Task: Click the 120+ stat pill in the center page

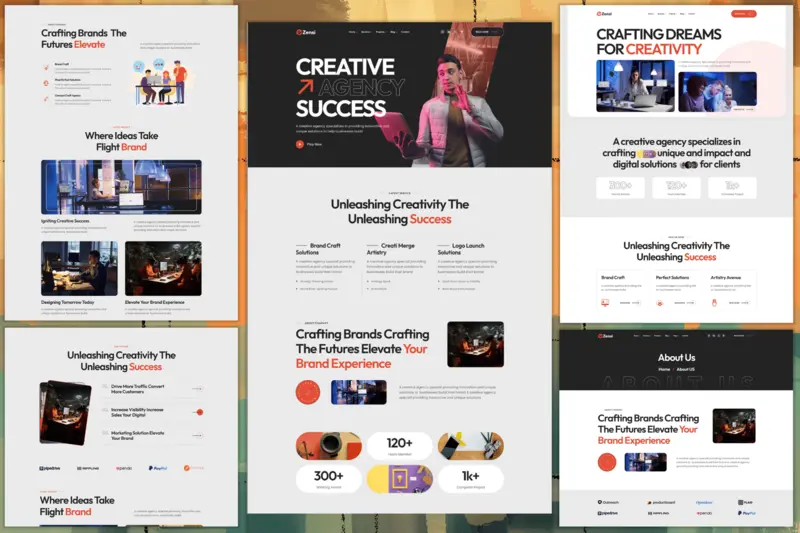Action: click(399, 446)
